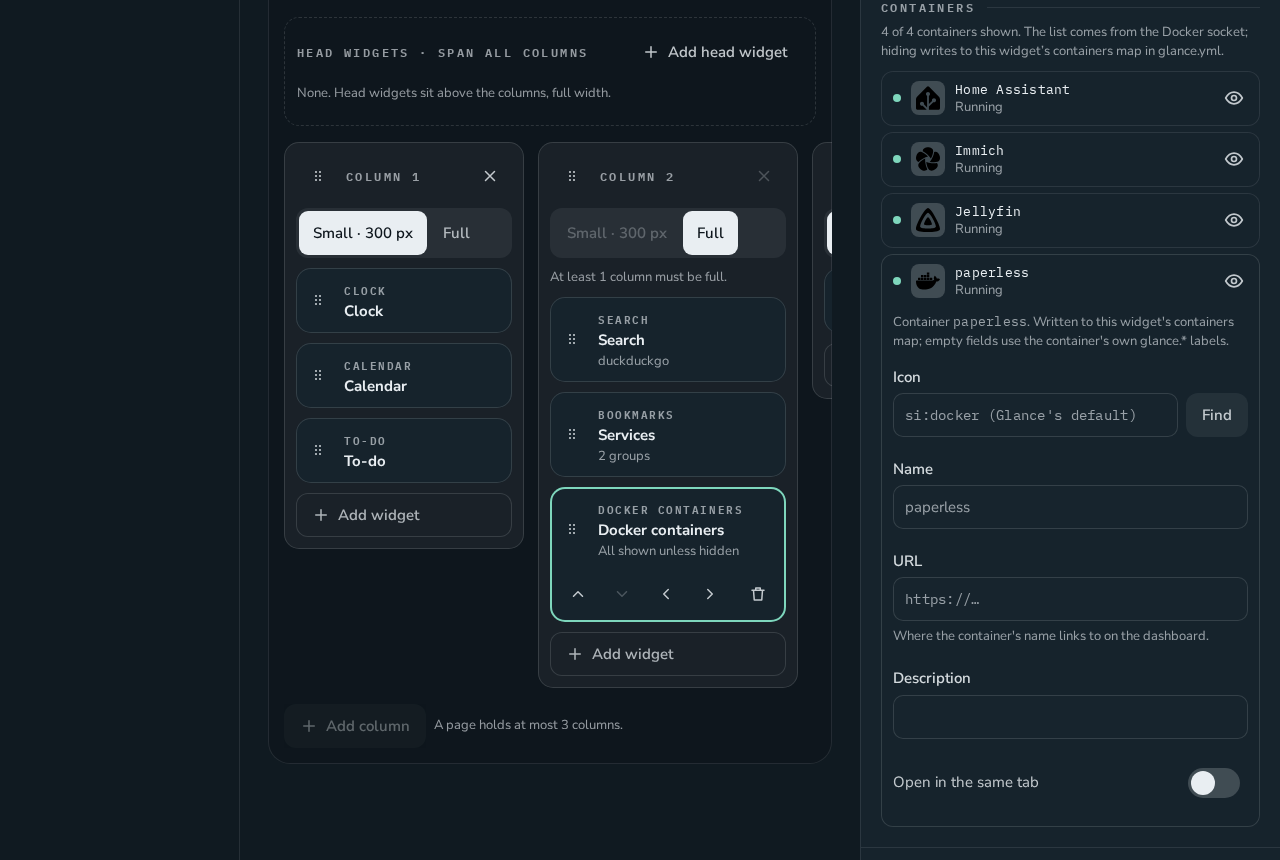This screenshot has height=860, width=1280.
Task: Expand the Home Assistant container row
Action: (1070, 98)
